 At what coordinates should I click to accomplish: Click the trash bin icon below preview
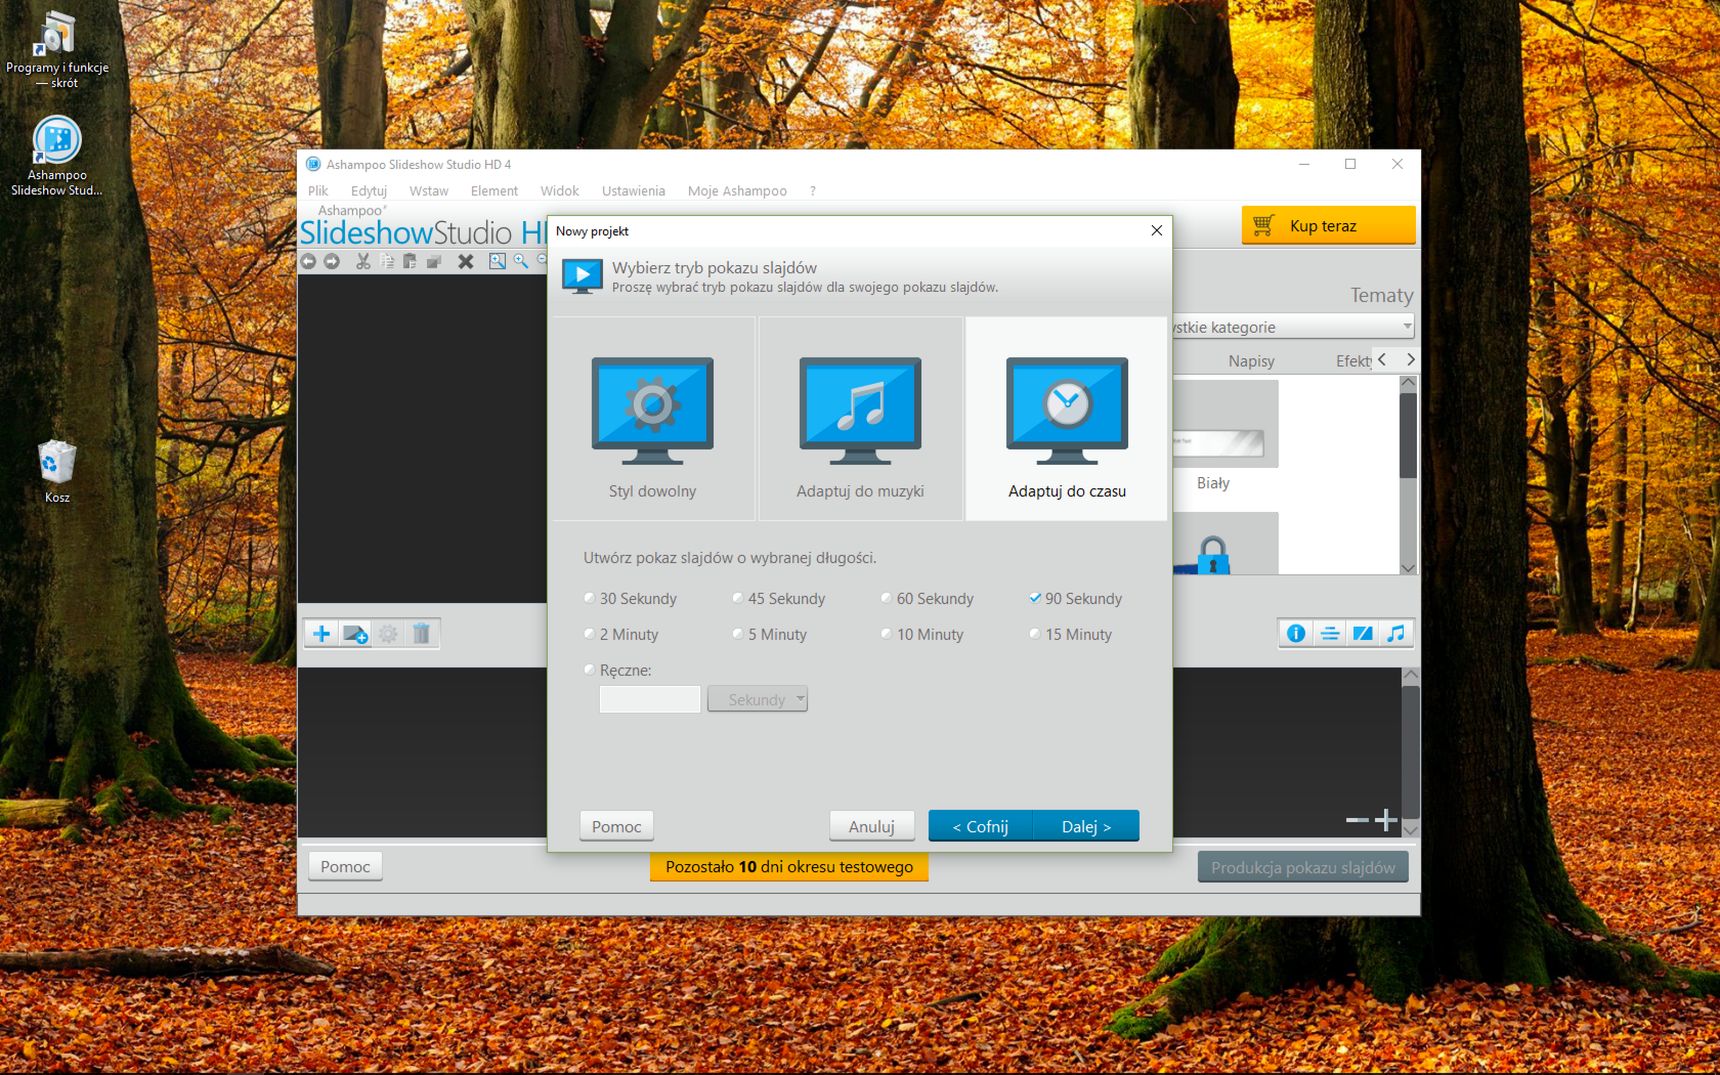(421, 634)
